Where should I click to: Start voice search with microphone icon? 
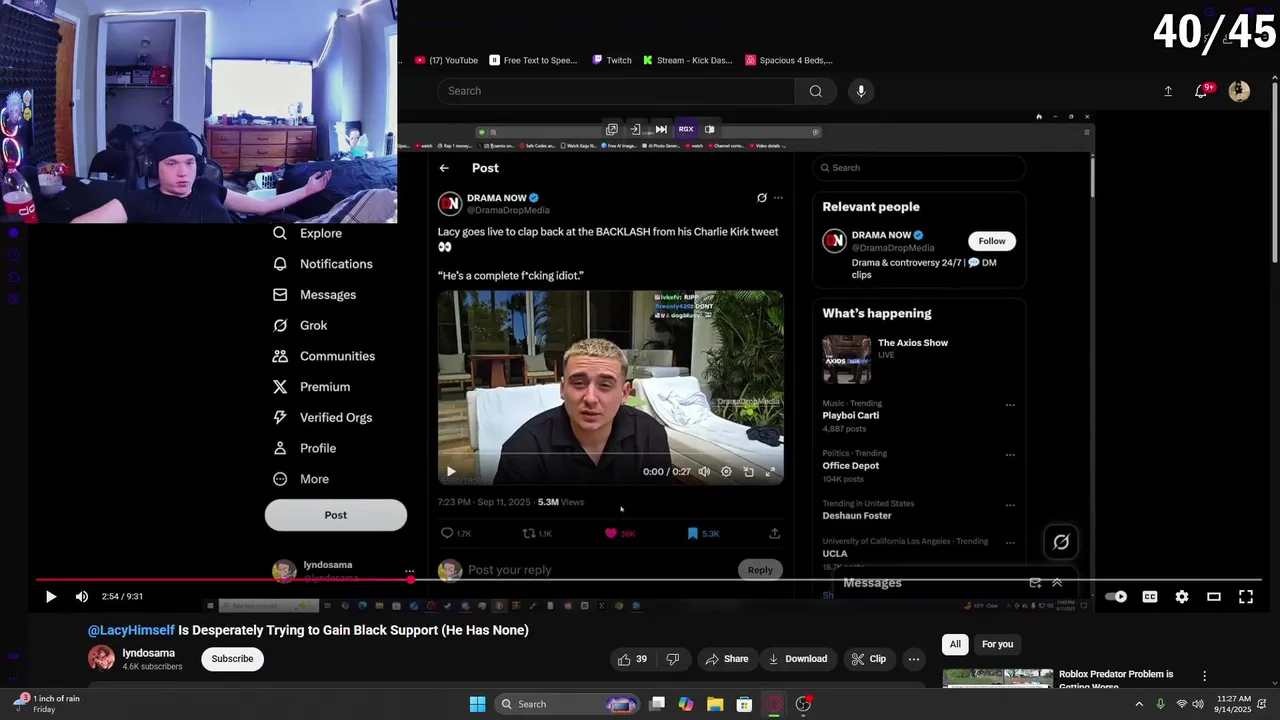point(861,91)
